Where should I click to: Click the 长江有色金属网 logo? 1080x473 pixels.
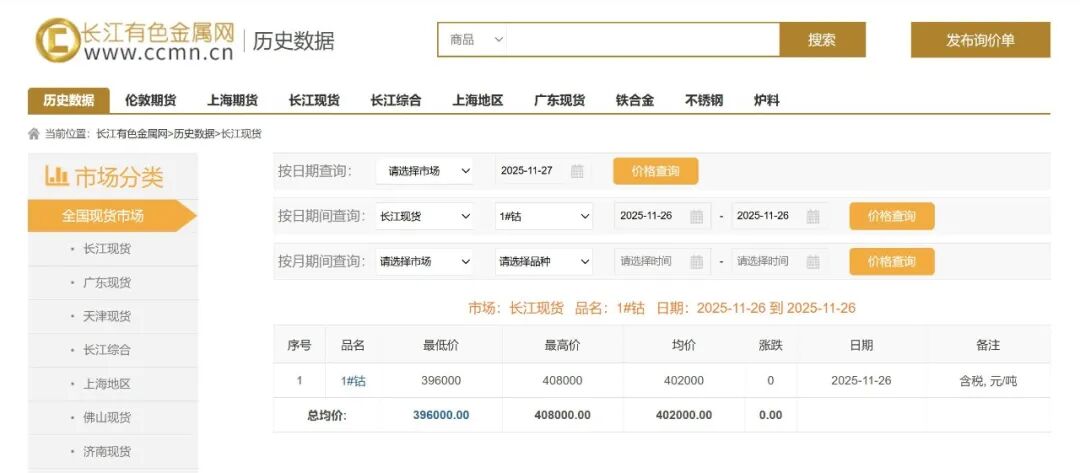pos(135,40)
